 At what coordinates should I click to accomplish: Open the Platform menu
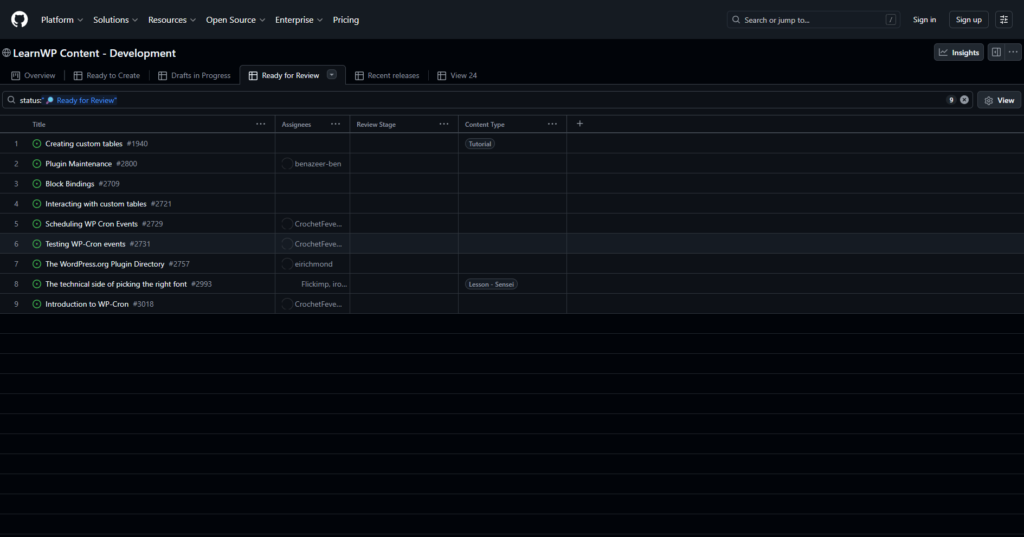click(x=62, y=20)
